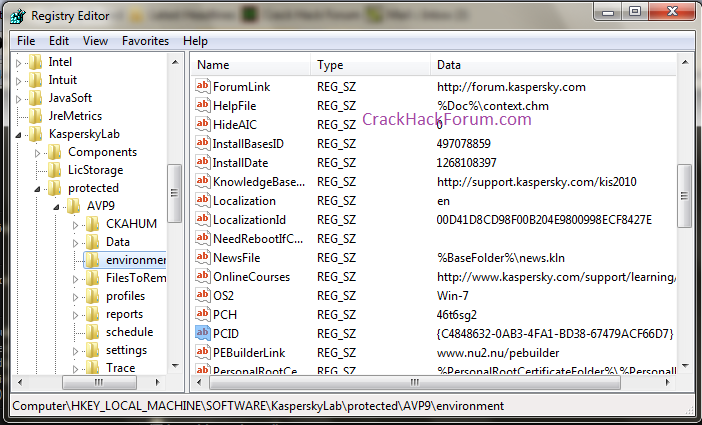Image resolution: width=702 pixels, height=425 pixels.
Task: Click values pane scroll right arrow
Action: [668, 382]
